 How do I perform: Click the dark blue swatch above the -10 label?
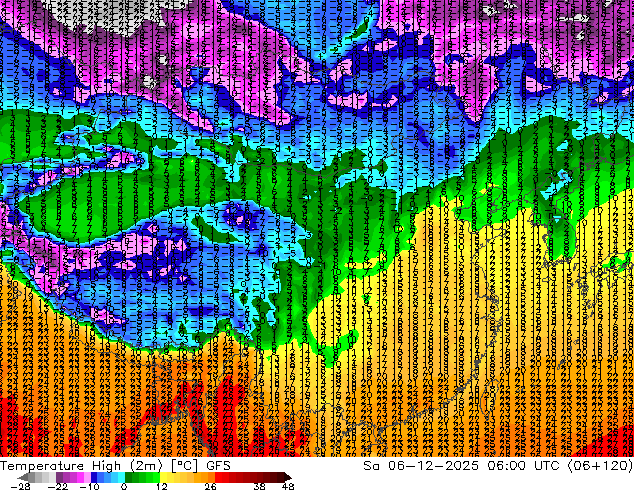[x=94, y=477]
